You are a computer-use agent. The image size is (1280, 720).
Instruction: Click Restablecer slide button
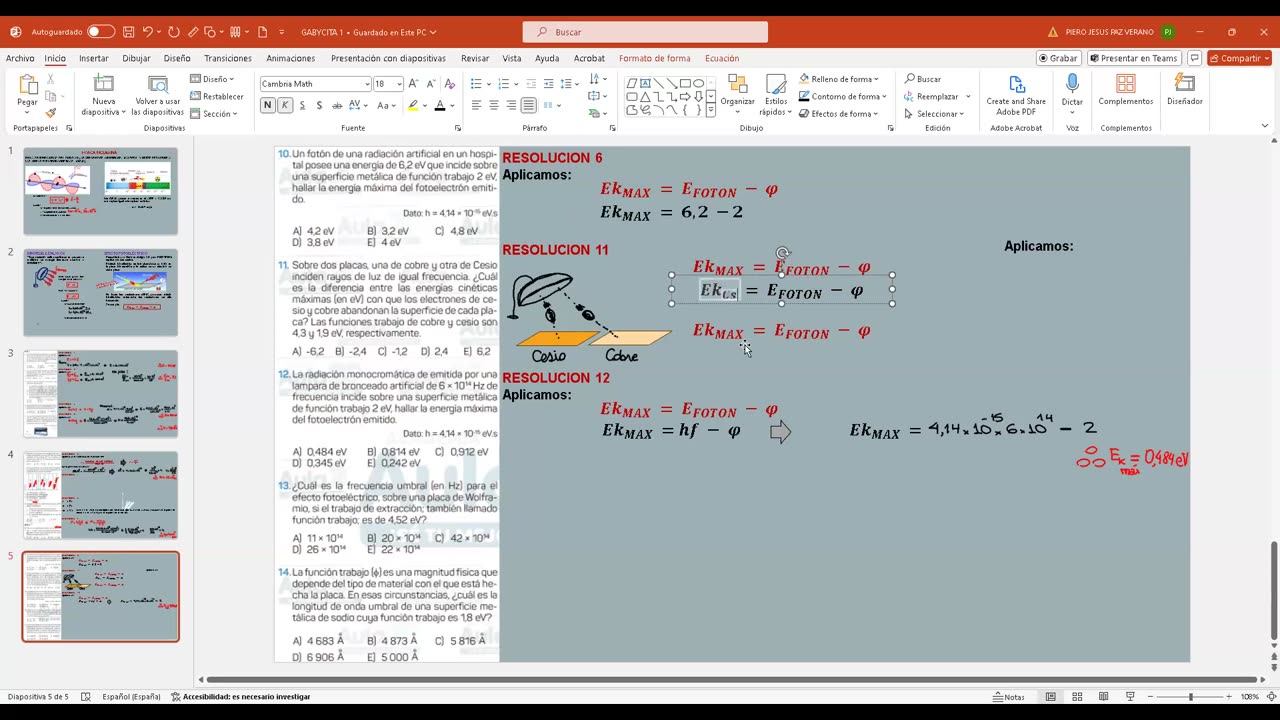pos(216,97)
